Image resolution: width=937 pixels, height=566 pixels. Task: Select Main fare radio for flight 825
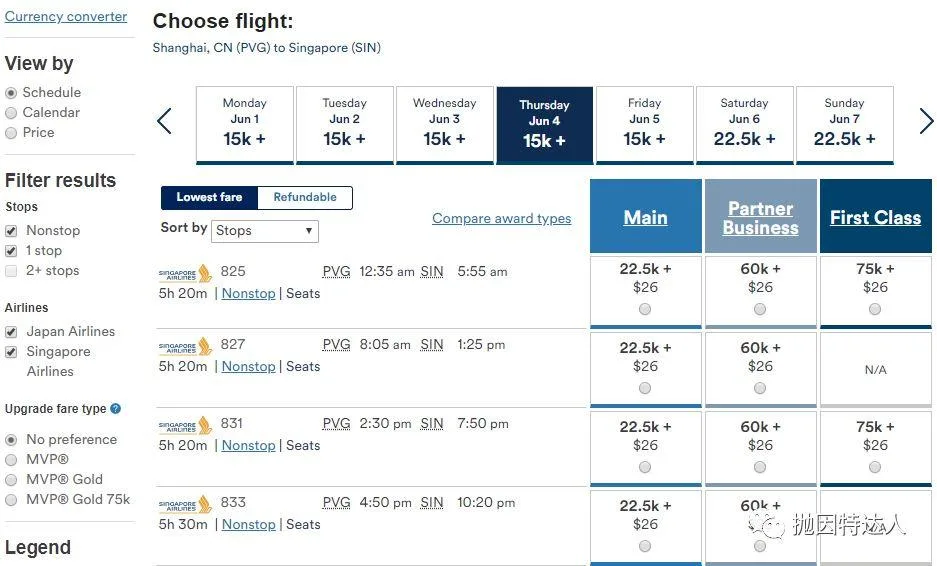[x=645, y=309]
